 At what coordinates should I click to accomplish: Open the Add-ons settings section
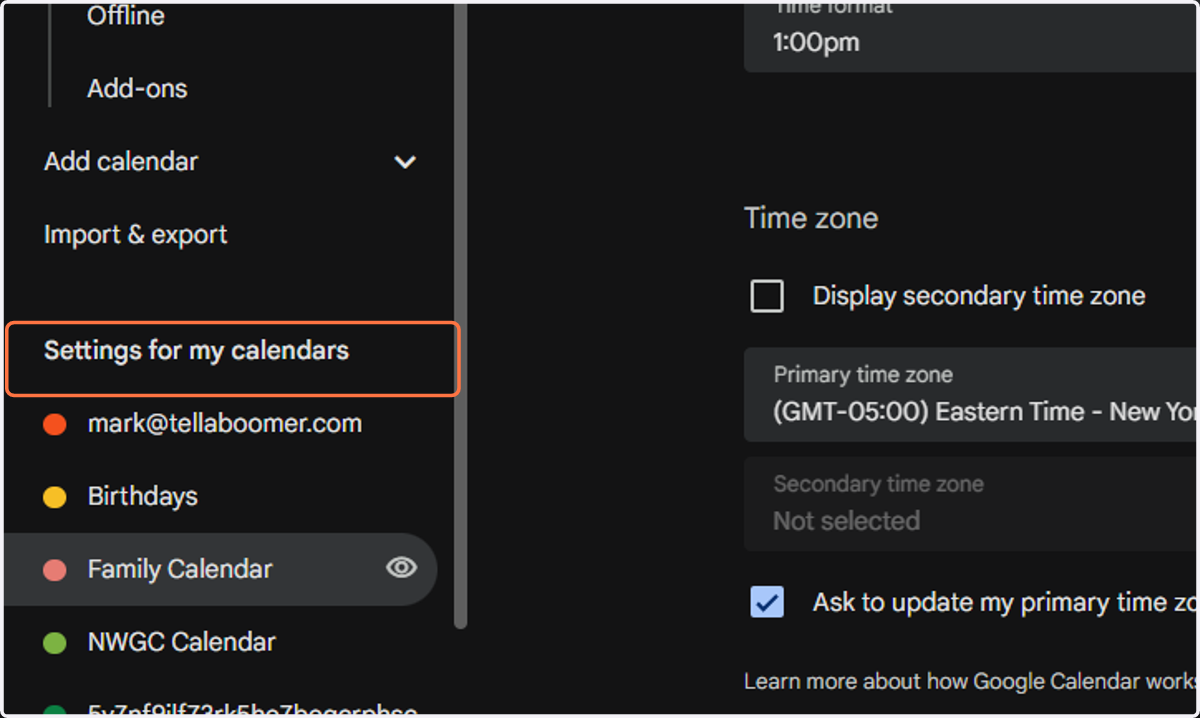coord(137,89)
